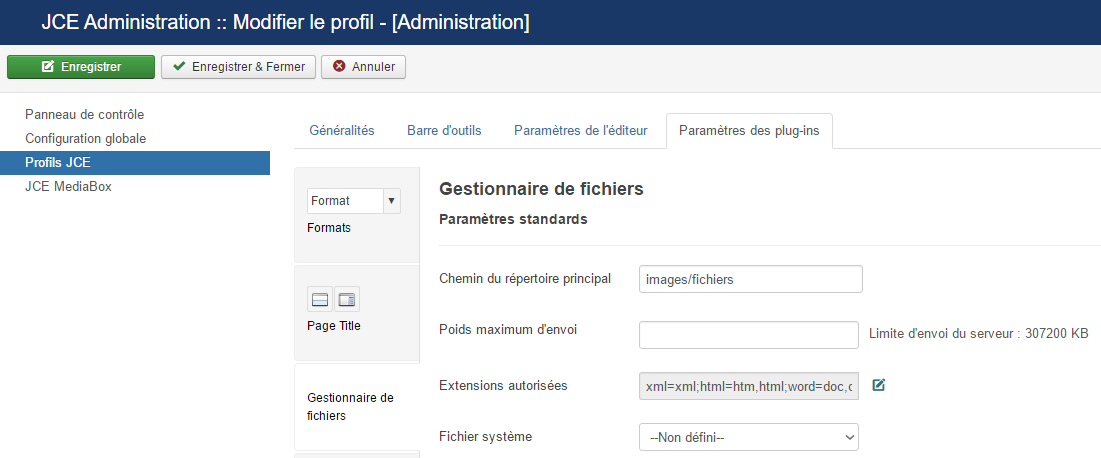
Task: Click the red cancel icon on Annuler
Action: (339, 67)
